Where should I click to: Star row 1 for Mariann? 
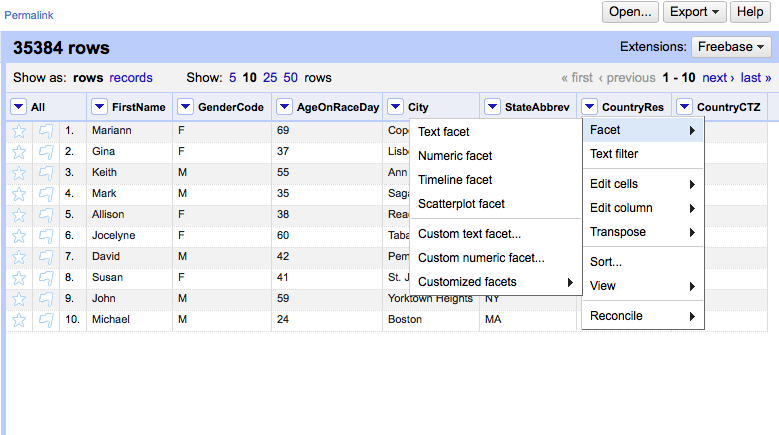coord(19,131)
